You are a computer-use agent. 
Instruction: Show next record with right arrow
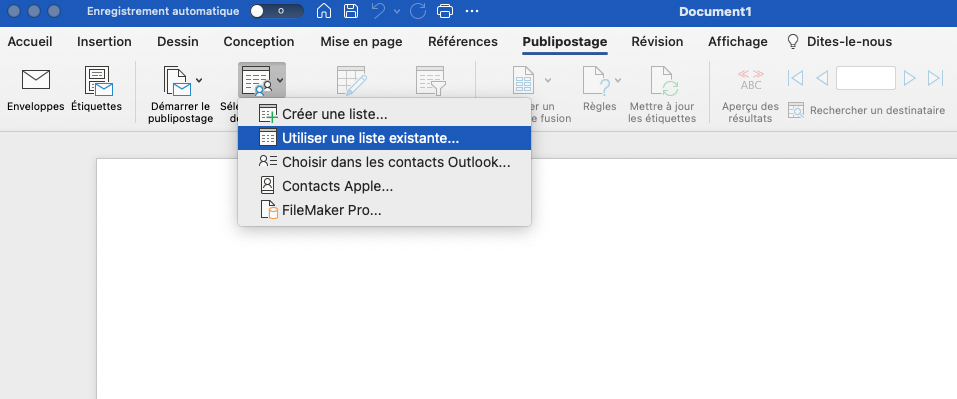coord(909,78)
